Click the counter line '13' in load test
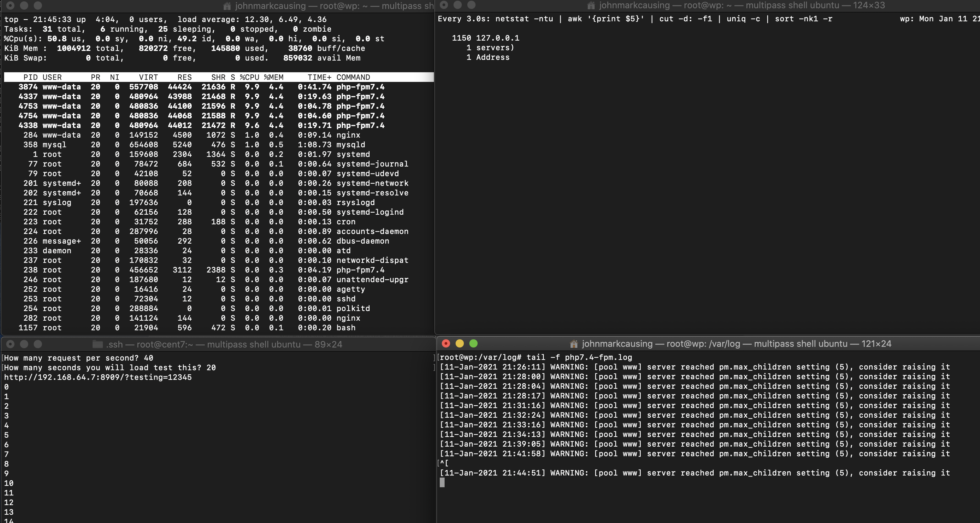The height and width of the screenshot is (523, 980). [x=9, y=512]
